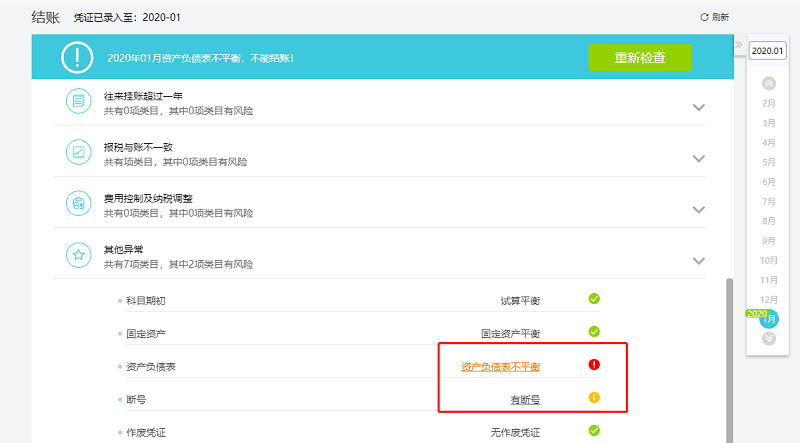Expand the 费用控制及纳税调整 section
The width and height of the screenshot is (800, 443).
click(x=699, y=209)
